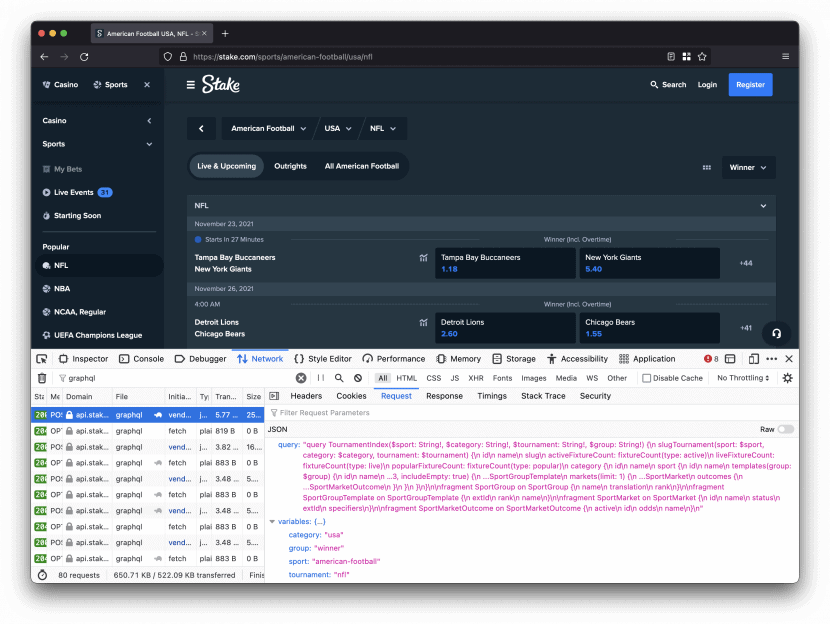Expand the Sports sidebar section
Screen dimensions: 830x624
click(x=149, y=144)
